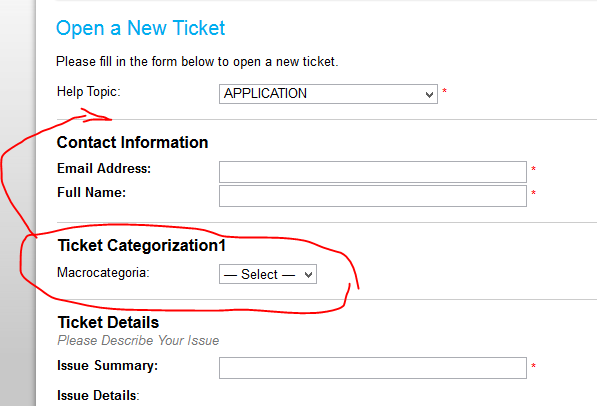Click the Full Name label
Viewport: 597px width, 406px height.
tap(91, 192)
